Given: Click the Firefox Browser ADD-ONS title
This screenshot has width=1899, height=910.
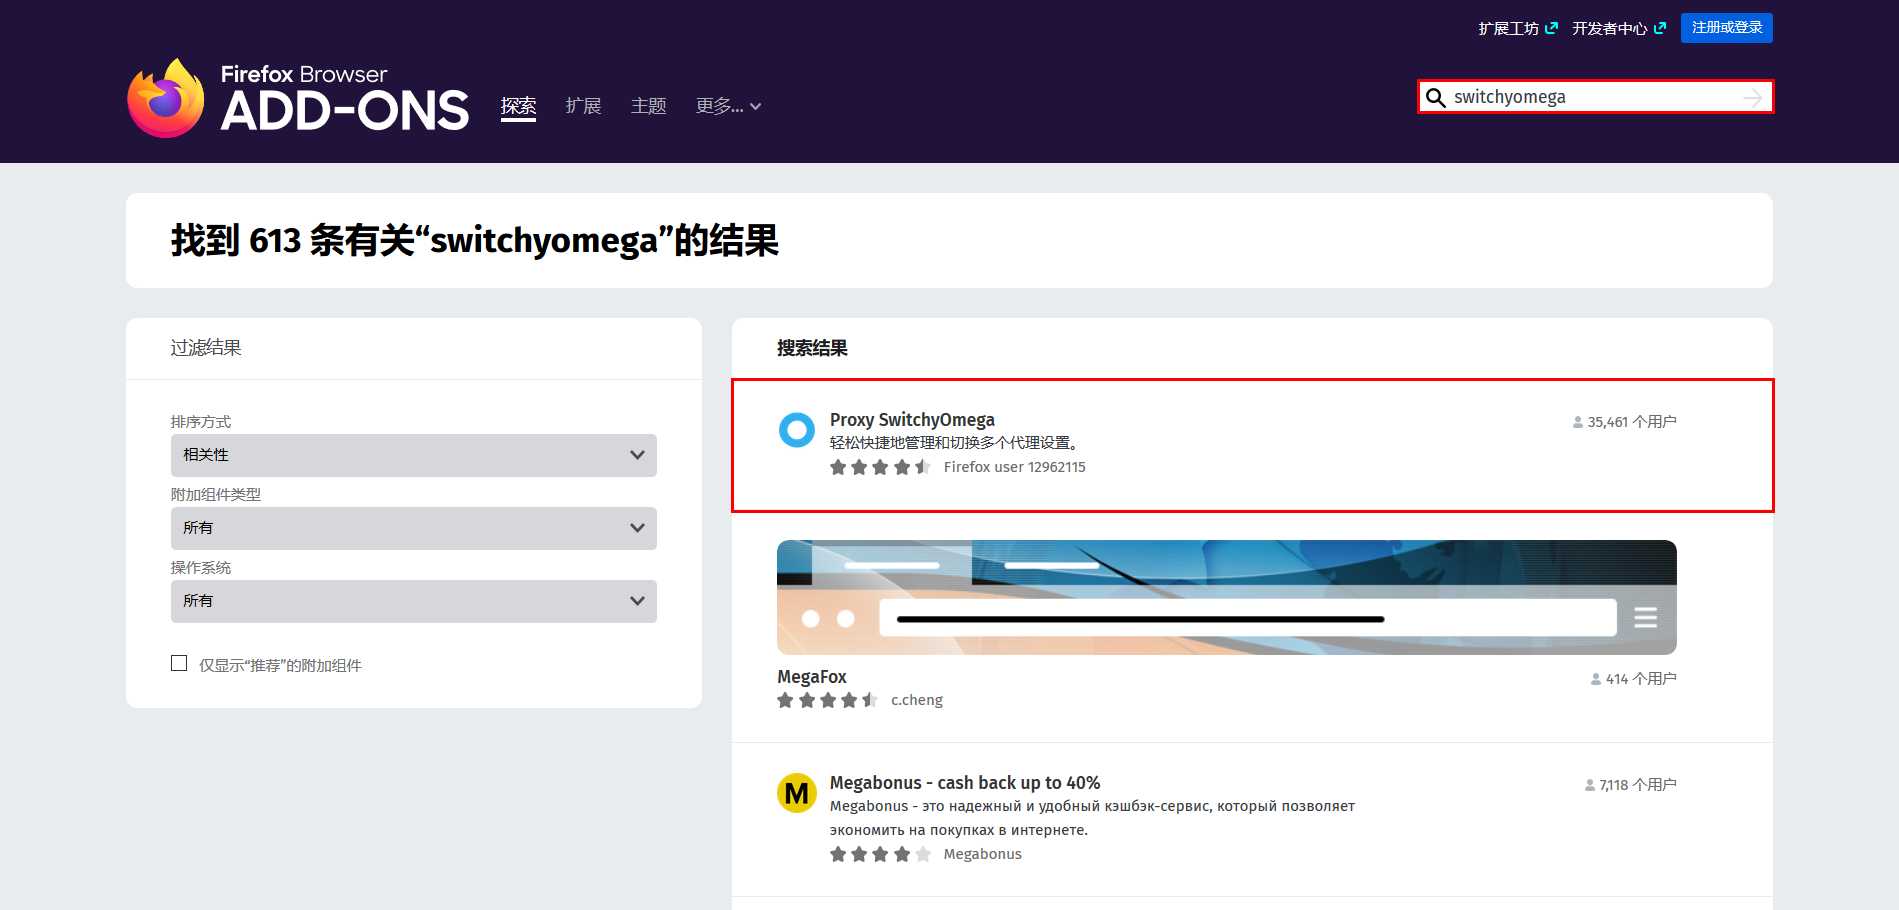Looking at the screenshot, I should click(x=345, y=100).
